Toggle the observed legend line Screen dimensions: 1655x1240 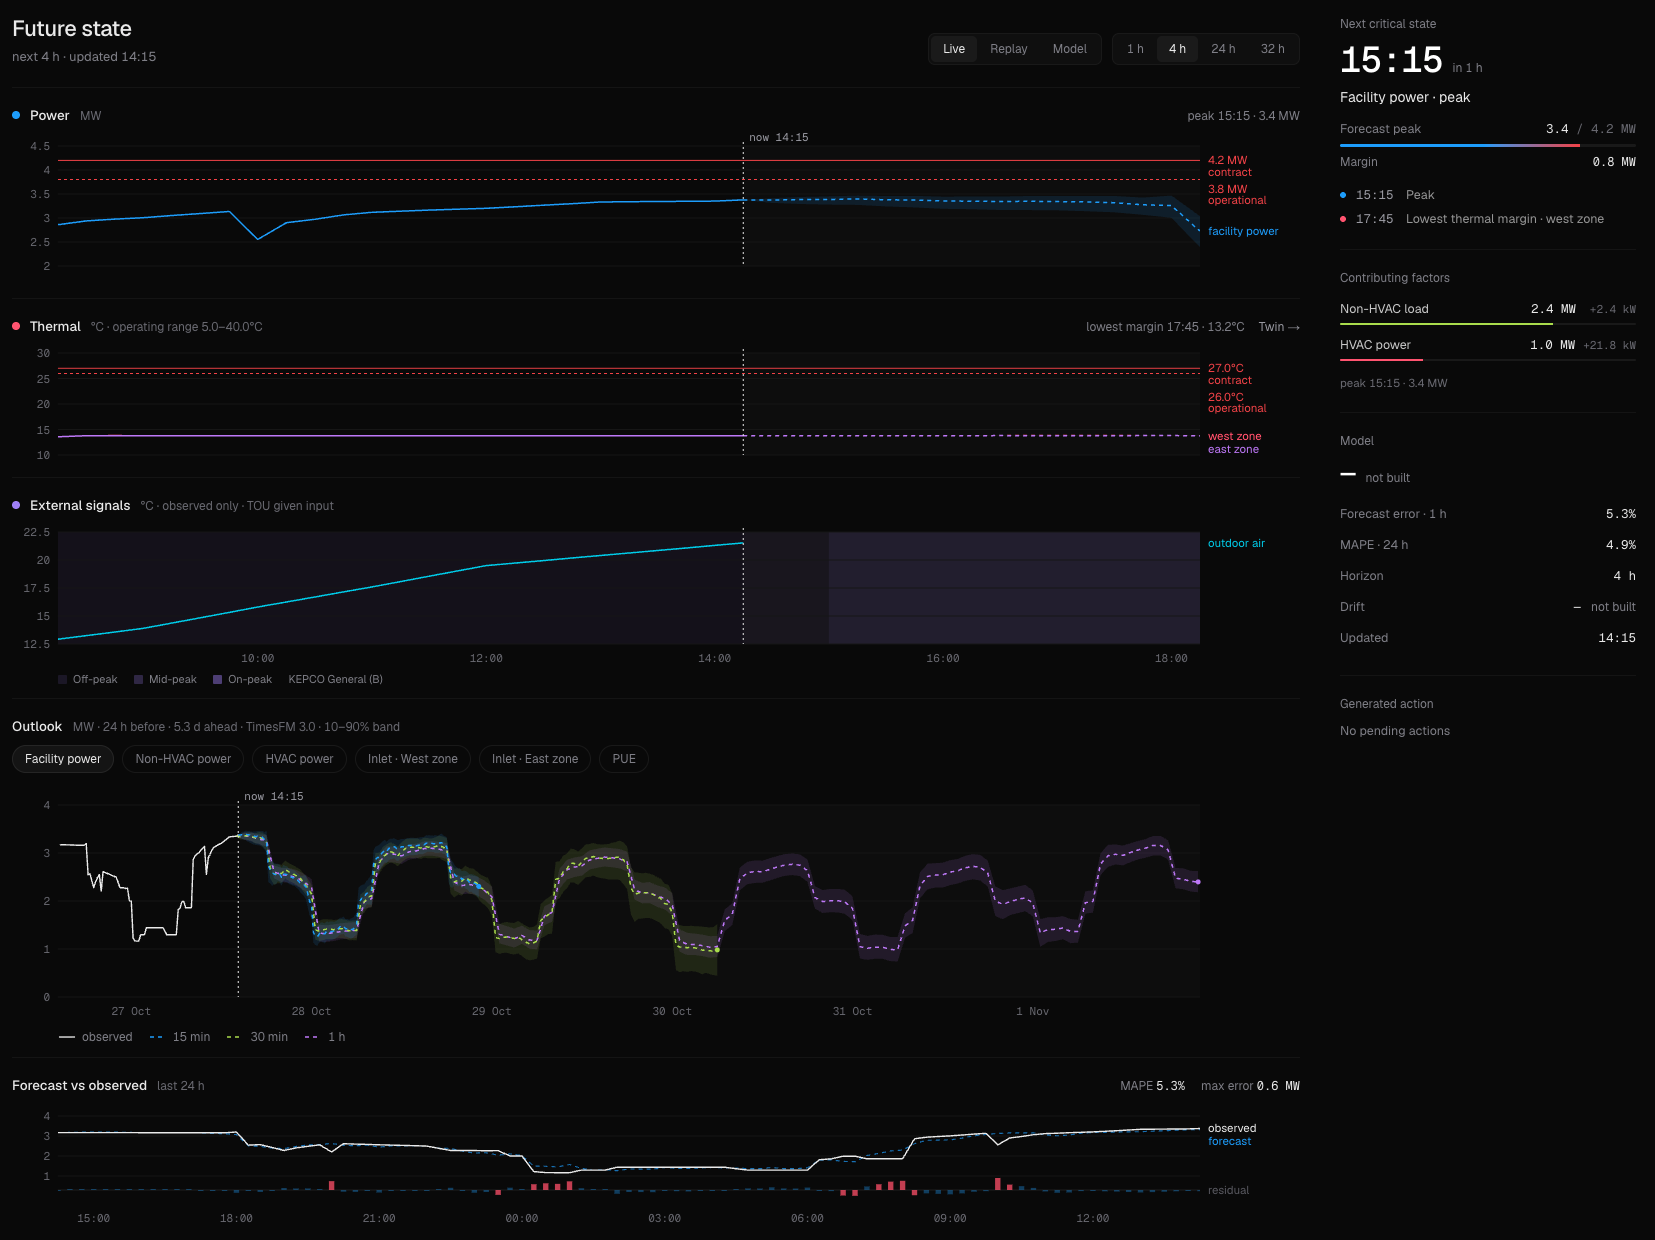coord(95,1037)
